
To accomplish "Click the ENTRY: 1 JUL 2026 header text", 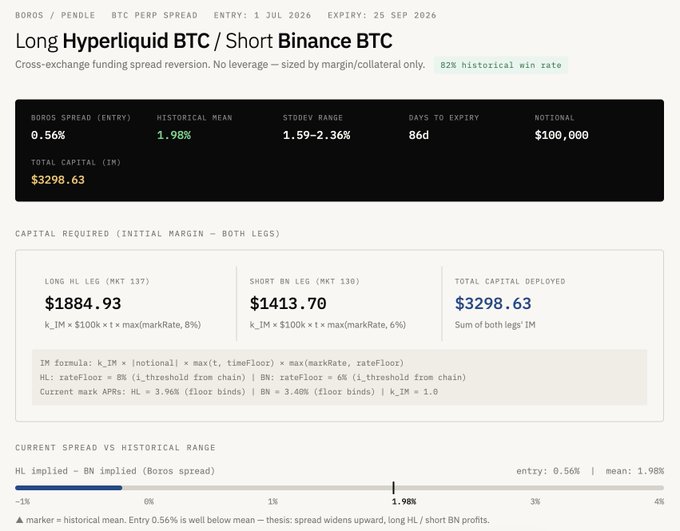I will click(x=262, y=15).
